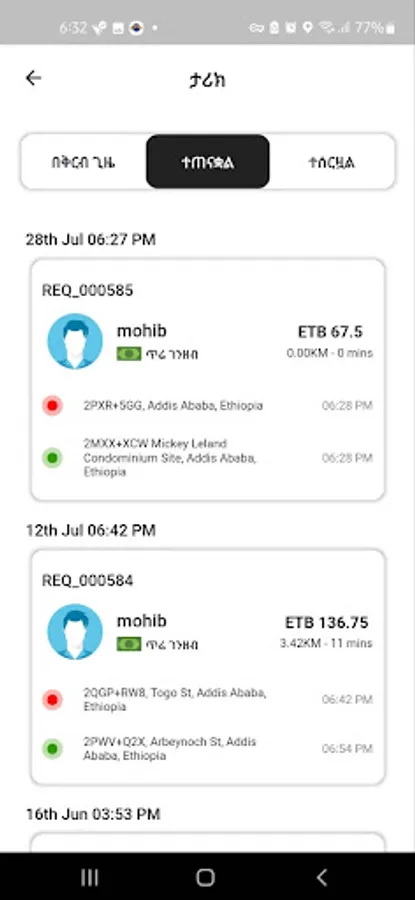The width and height of the screenshot is (415, 900).
Task: Tap the red pickup dot for Togo St
Action: tap(53, 700)
